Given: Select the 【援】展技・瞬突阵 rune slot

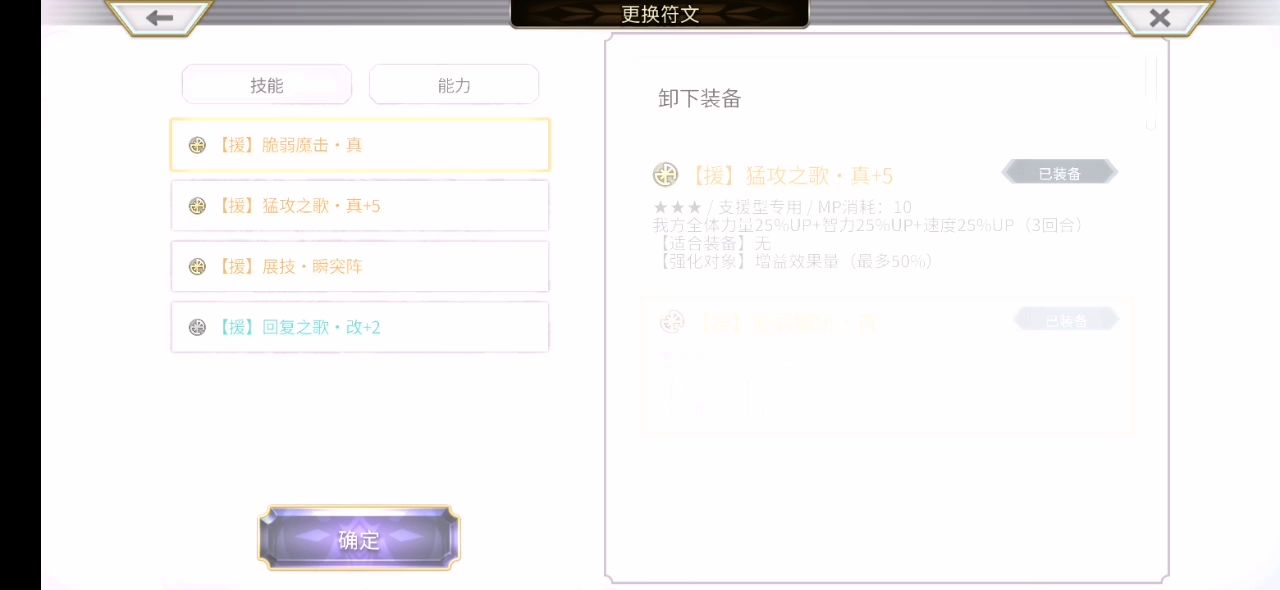Looking at the screenshot, I should [360, 267].
